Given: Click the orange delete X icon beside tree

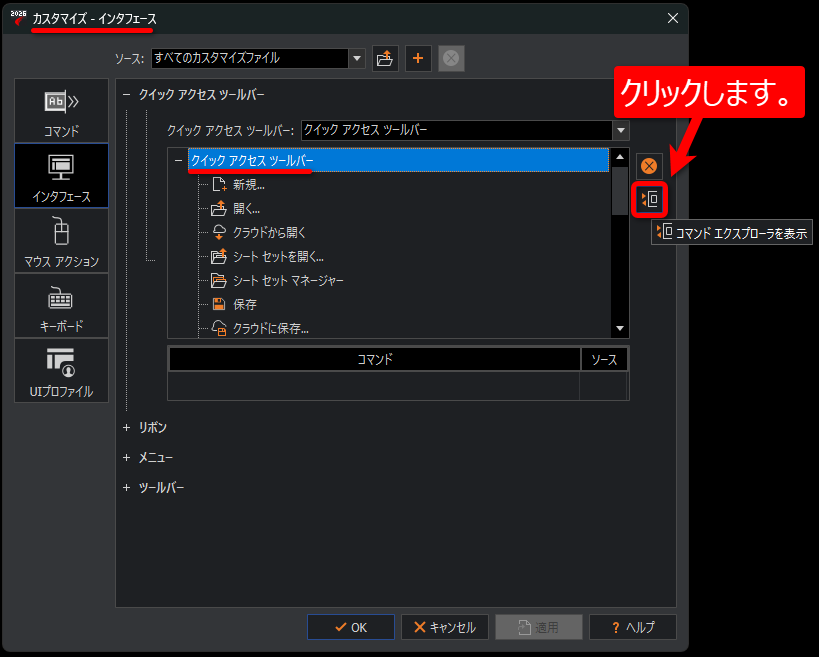Looking at the screenshot, I should pos(649,166).
